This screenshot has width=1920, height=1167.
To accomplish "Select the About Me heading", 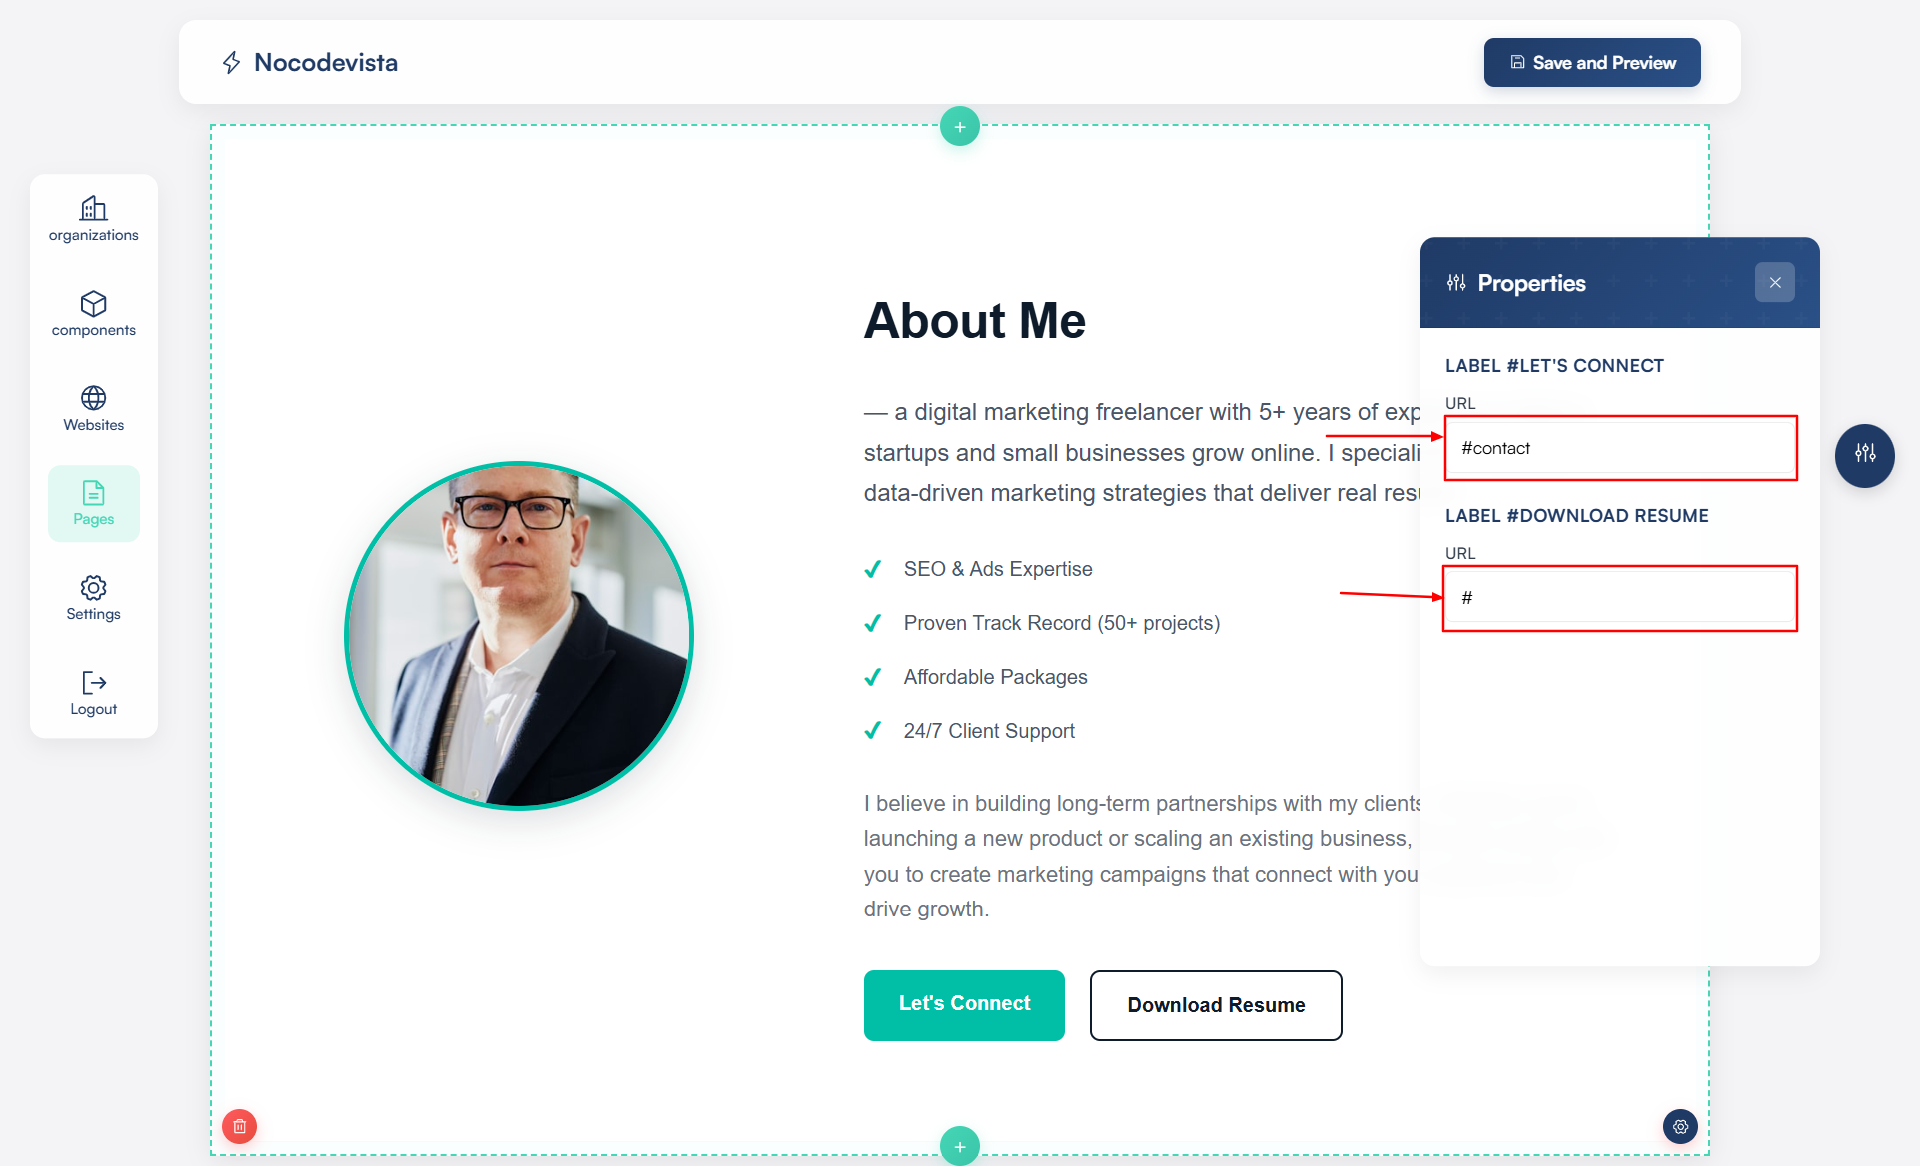I will 975,321.
